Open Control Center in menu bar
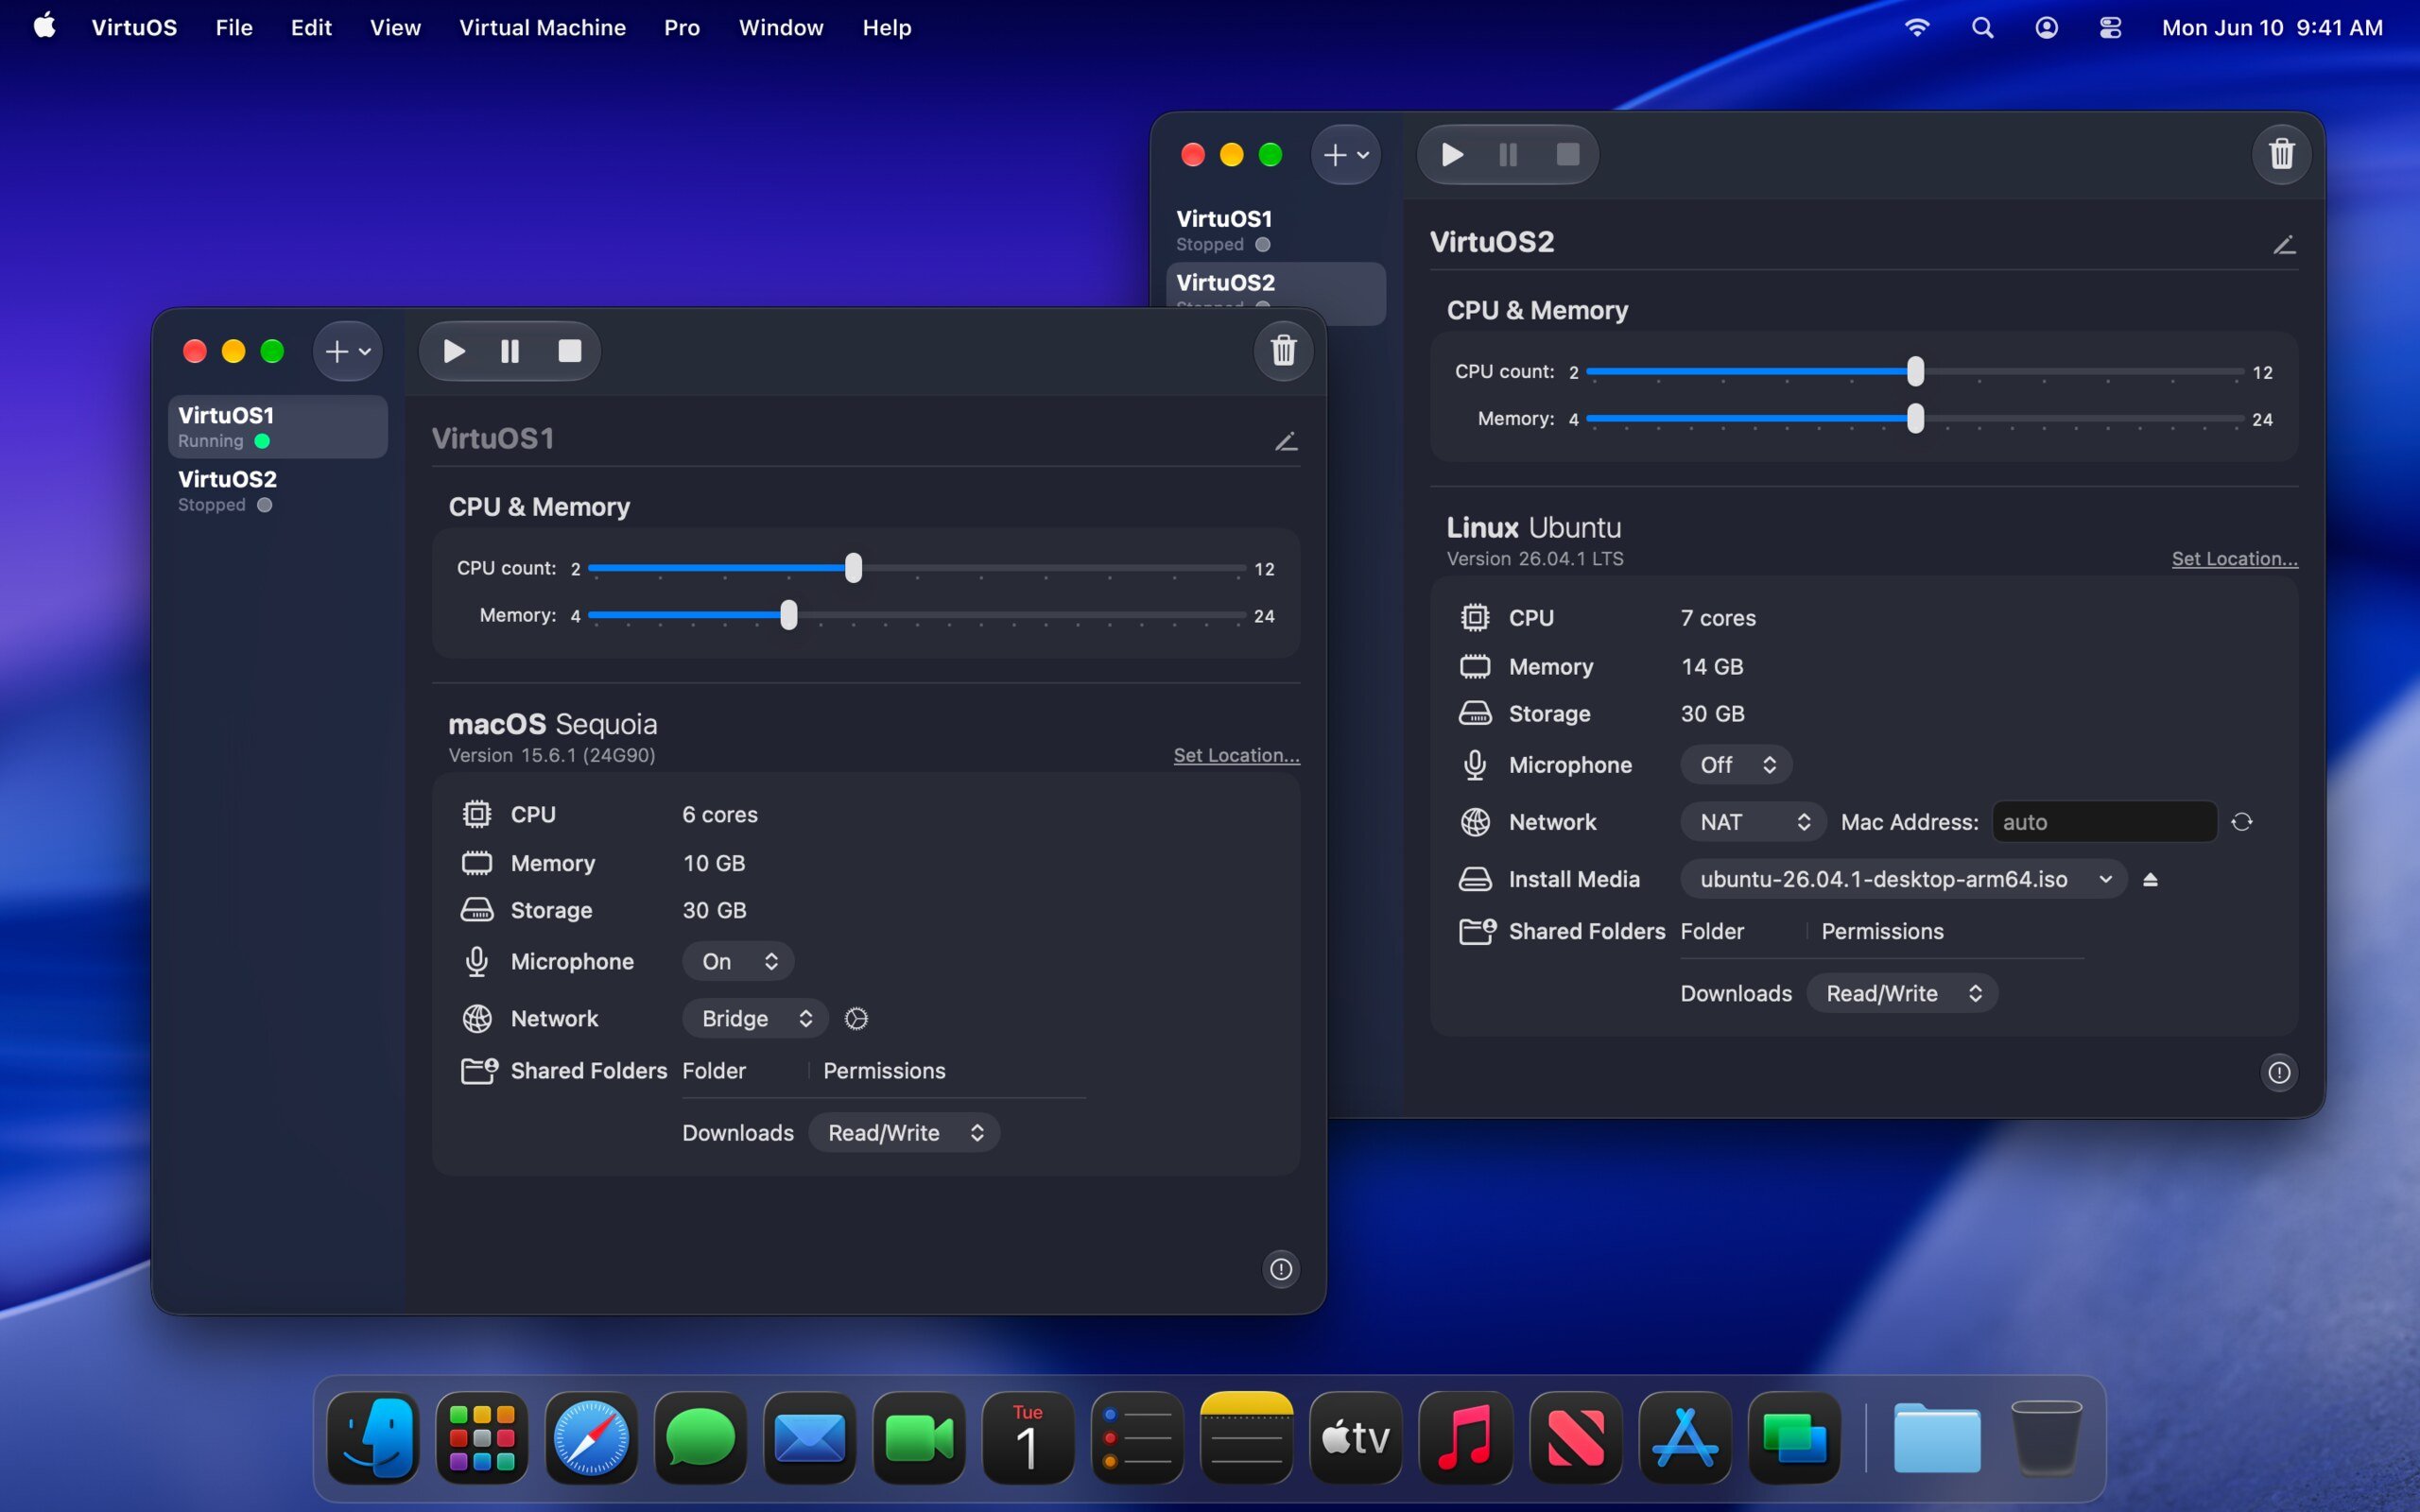Image resolution: width=2420 pixels, height=1512 pixels. (x=2110, y=28)
